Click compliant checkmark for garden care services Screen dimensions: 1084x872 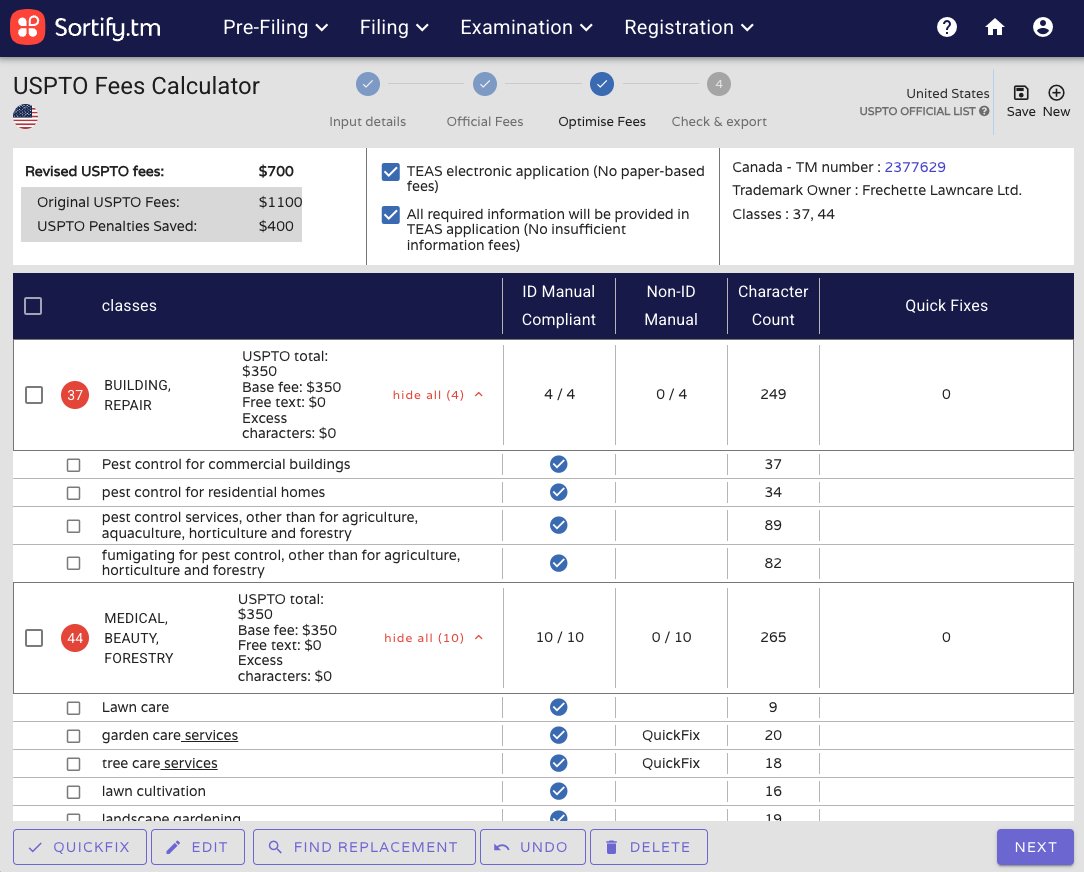click(559, 734)
